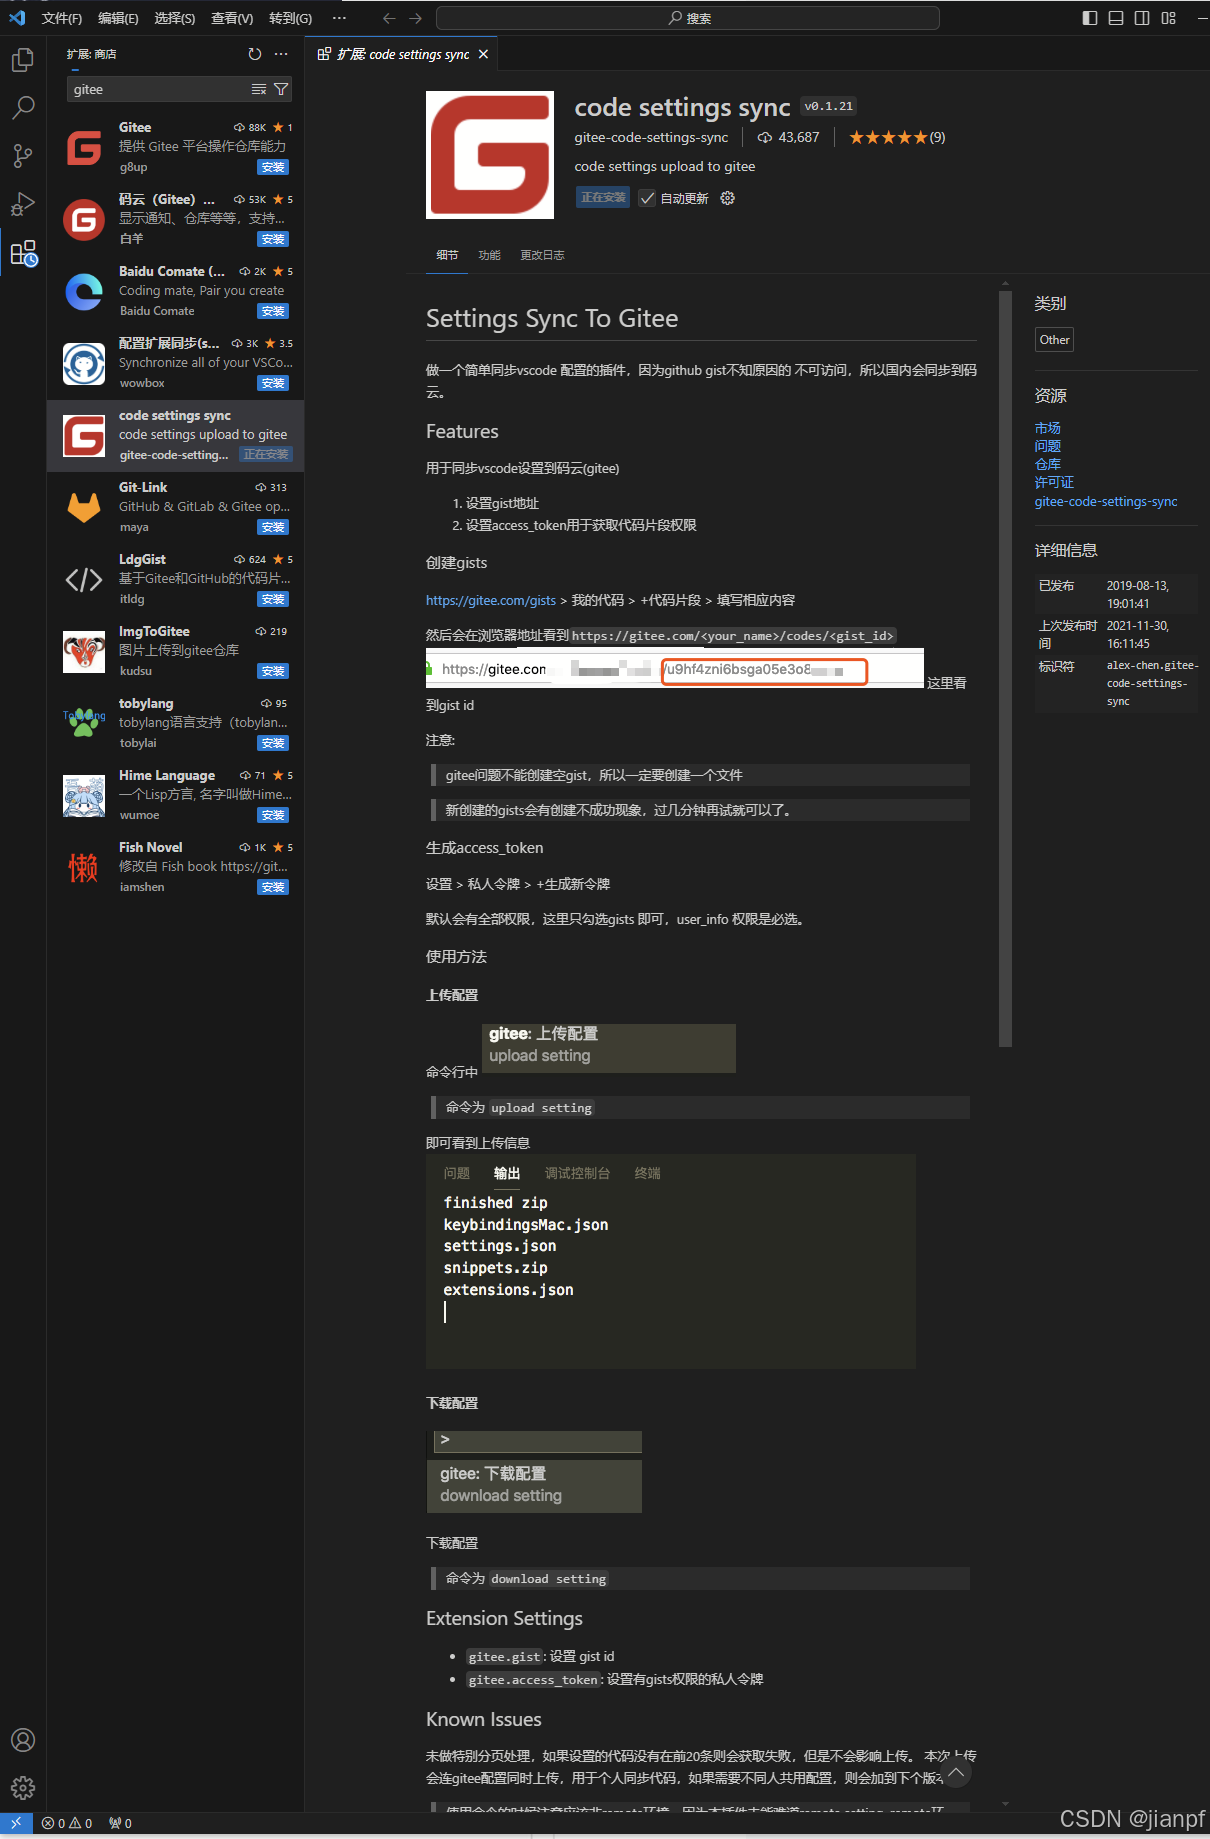Screen dimensions: 1210x1839
Task: Clear extension search results icon
Action: tap(259, 89)
